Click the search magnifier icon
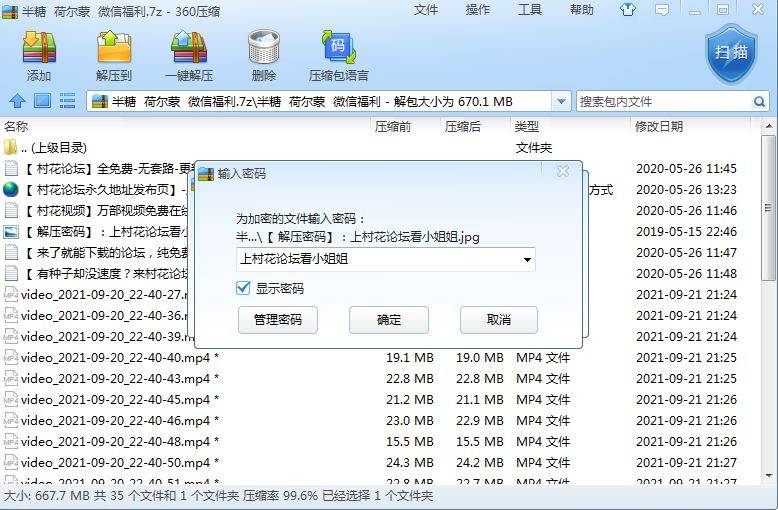 click(x=759, y=101)
